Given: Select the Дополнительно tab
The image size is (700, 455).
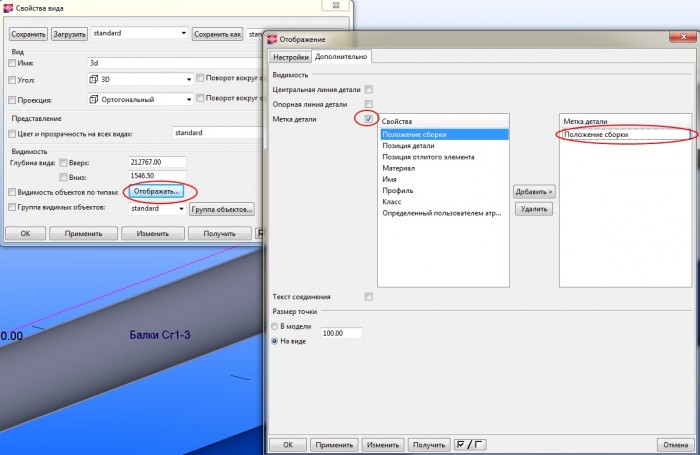Looking at the screenshot, I should click(x=341, y=58).
